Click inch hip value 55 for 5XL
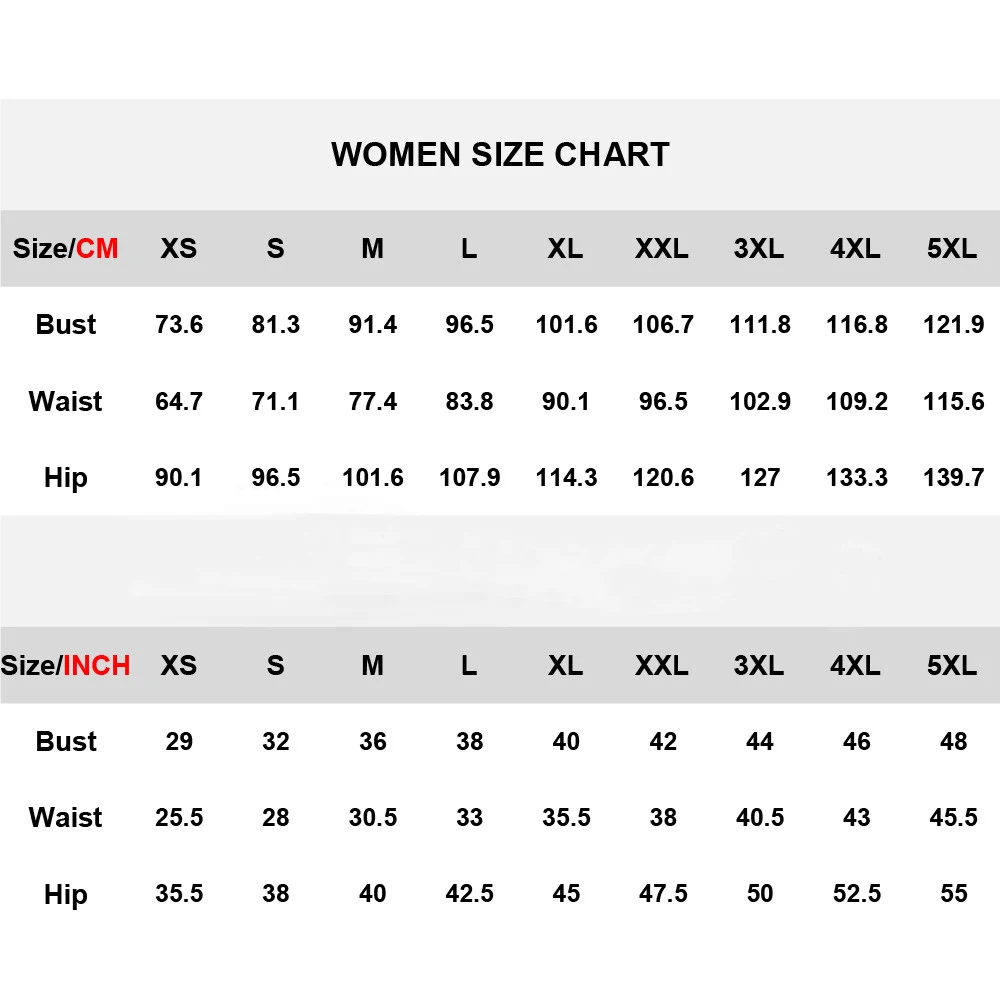1000x1000 pixels. click(954, 893)
